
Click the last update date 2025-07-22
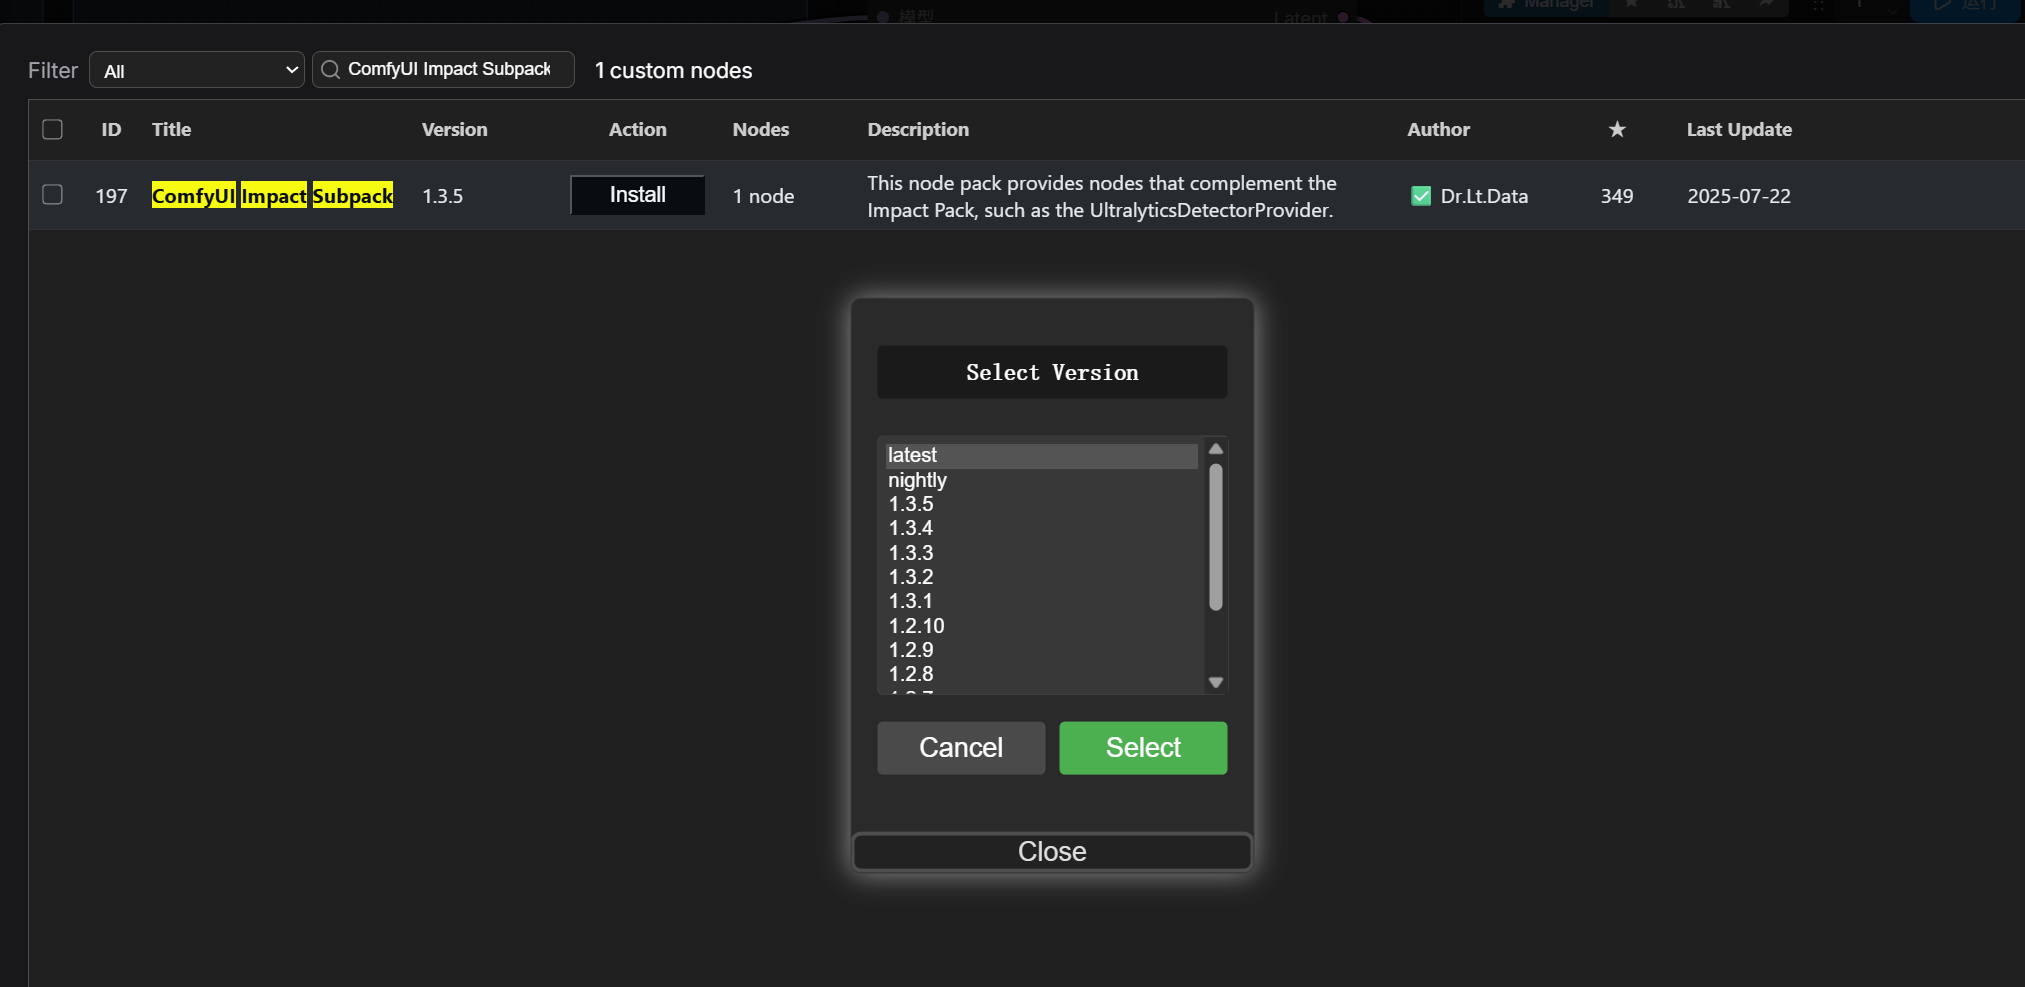pyautogui.click(x=1739, y=196)
